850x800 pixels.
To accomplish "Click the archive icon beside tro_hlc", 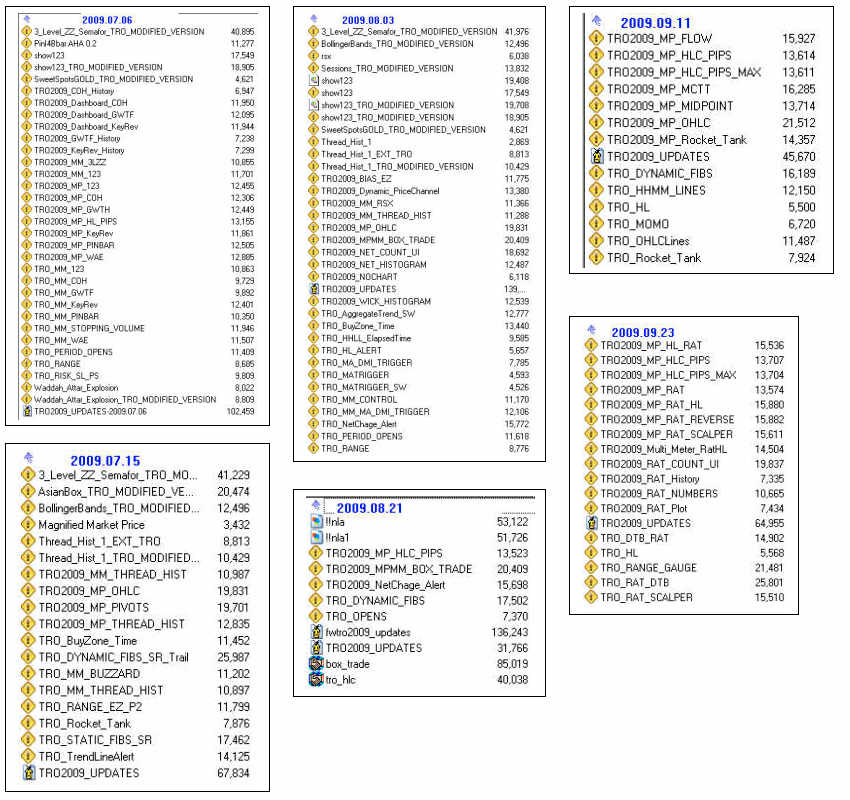I will tap(316, 679).
